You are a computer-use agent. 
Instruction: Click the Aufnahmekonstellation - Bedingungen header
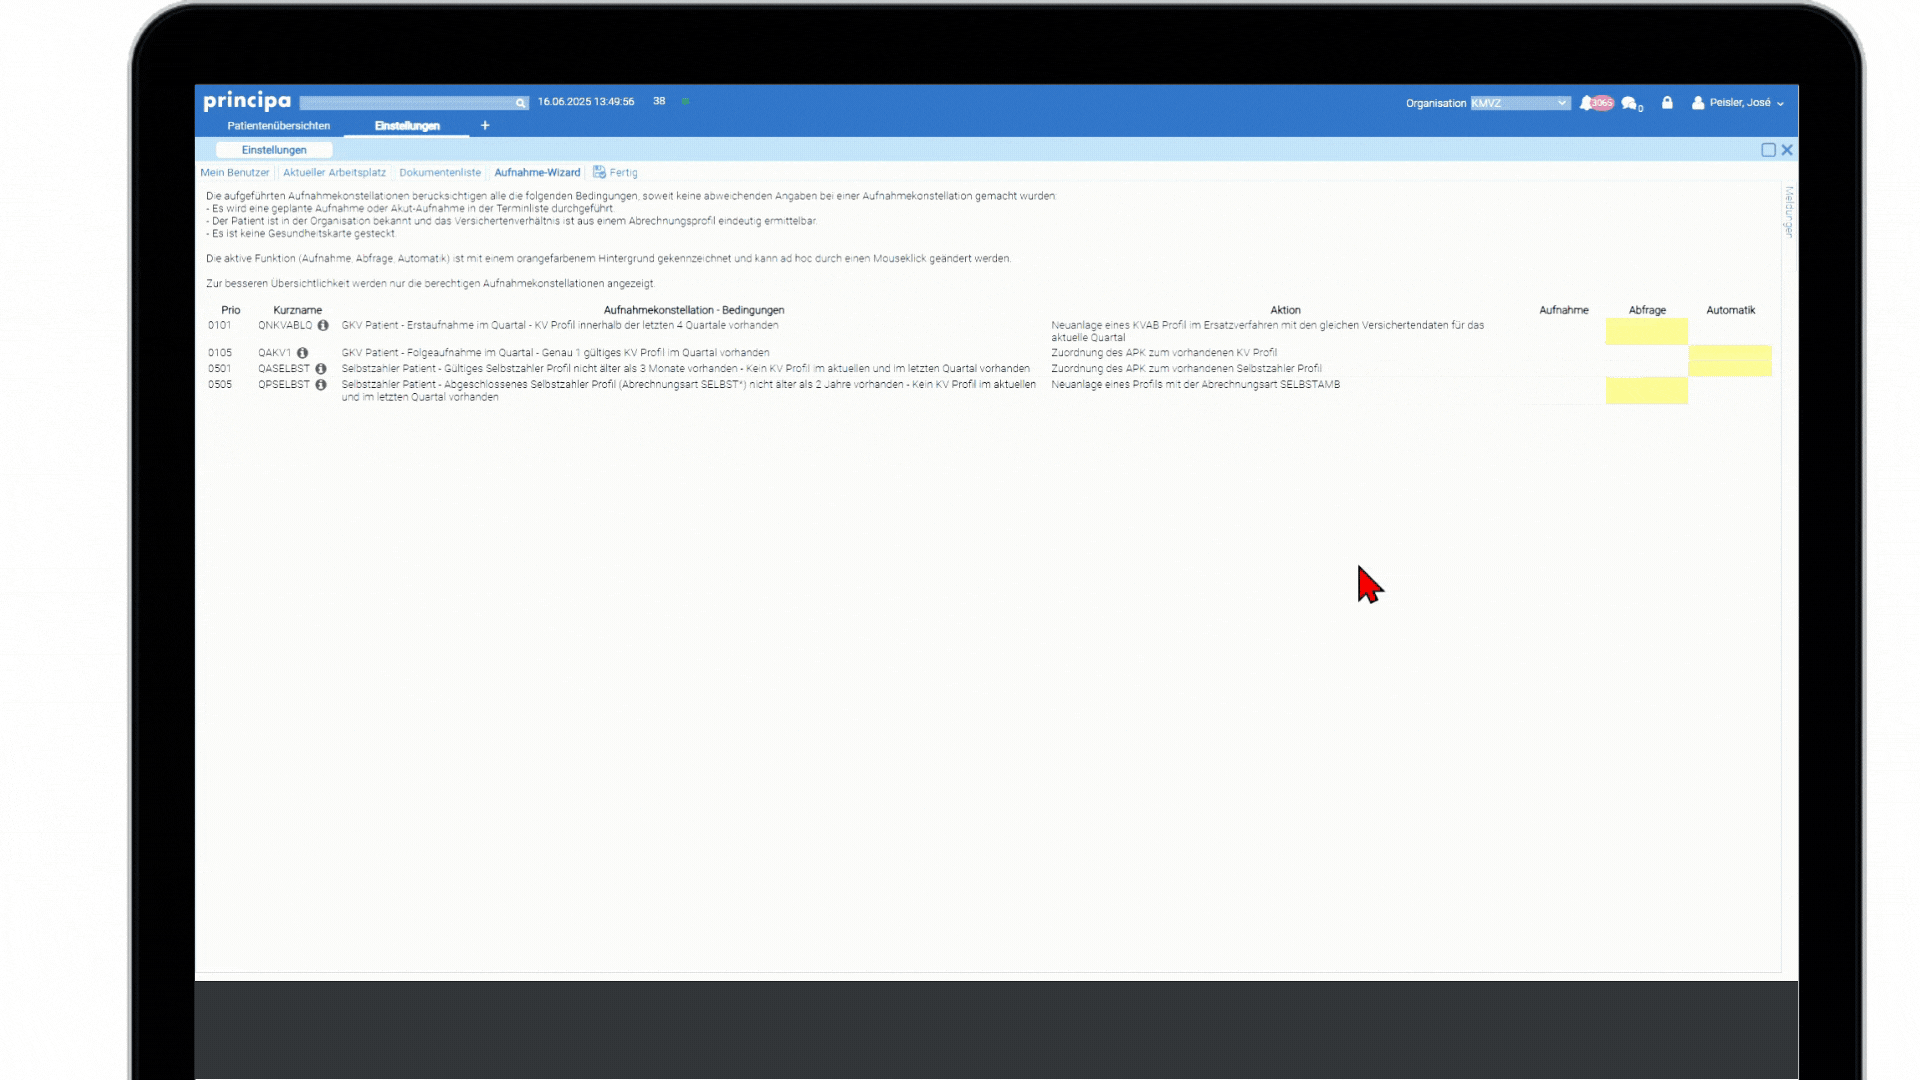click(x=694, y=310)
